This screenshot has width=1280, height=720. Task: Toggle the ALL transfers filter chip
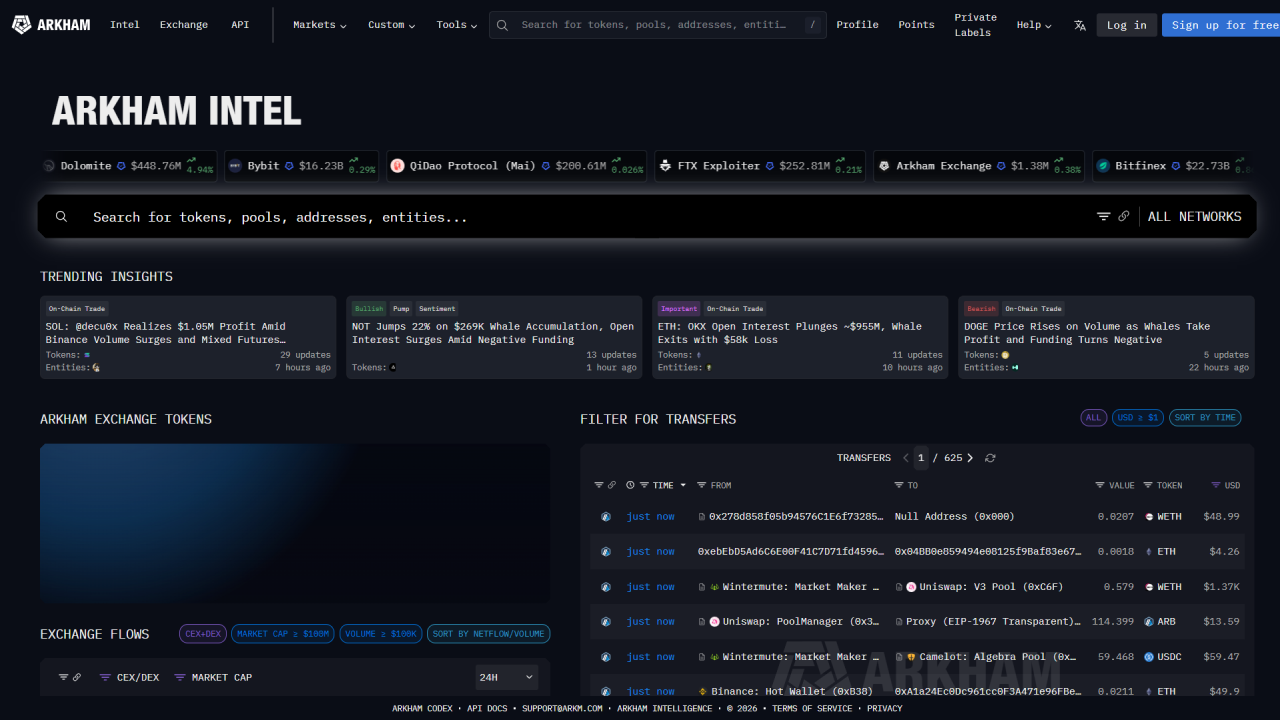point(1094,418)
